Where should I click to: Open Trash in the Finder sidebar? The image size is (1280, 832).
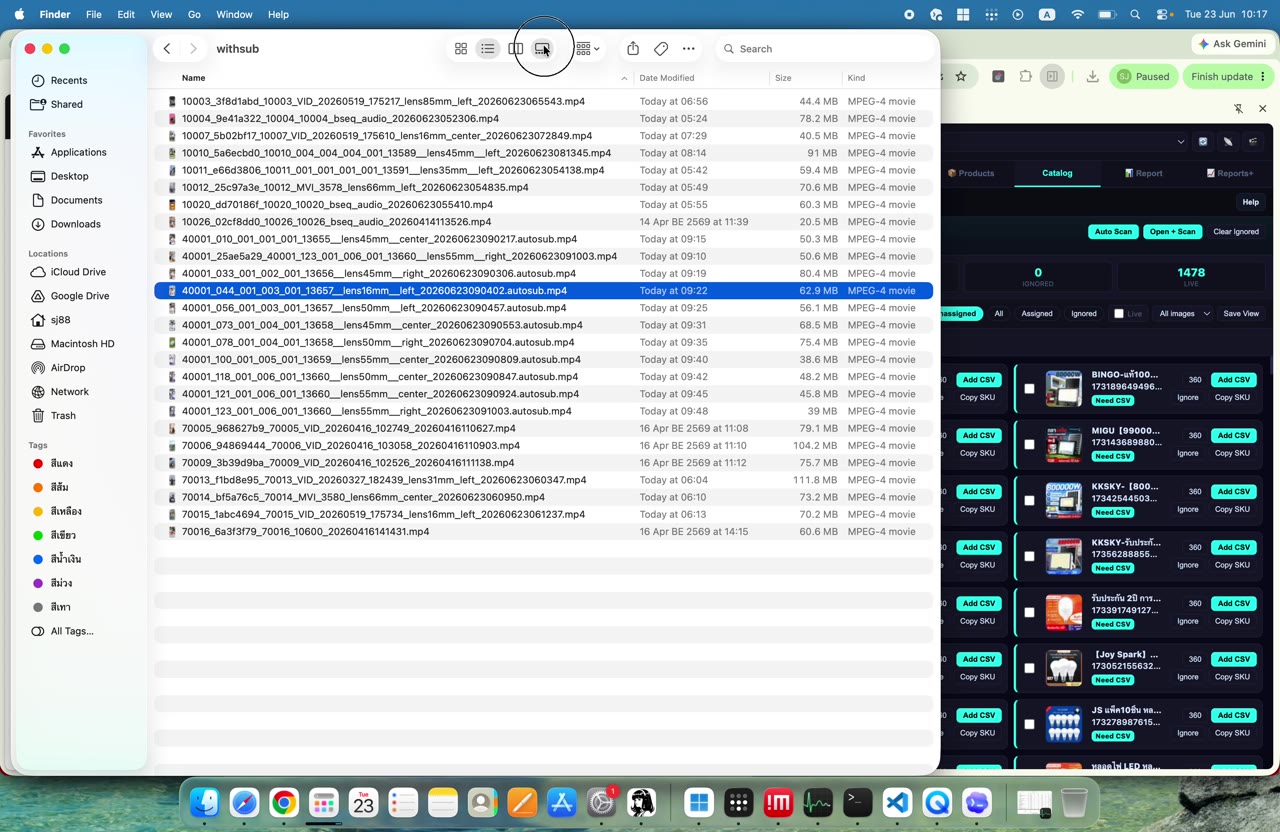tap(63, 416)
